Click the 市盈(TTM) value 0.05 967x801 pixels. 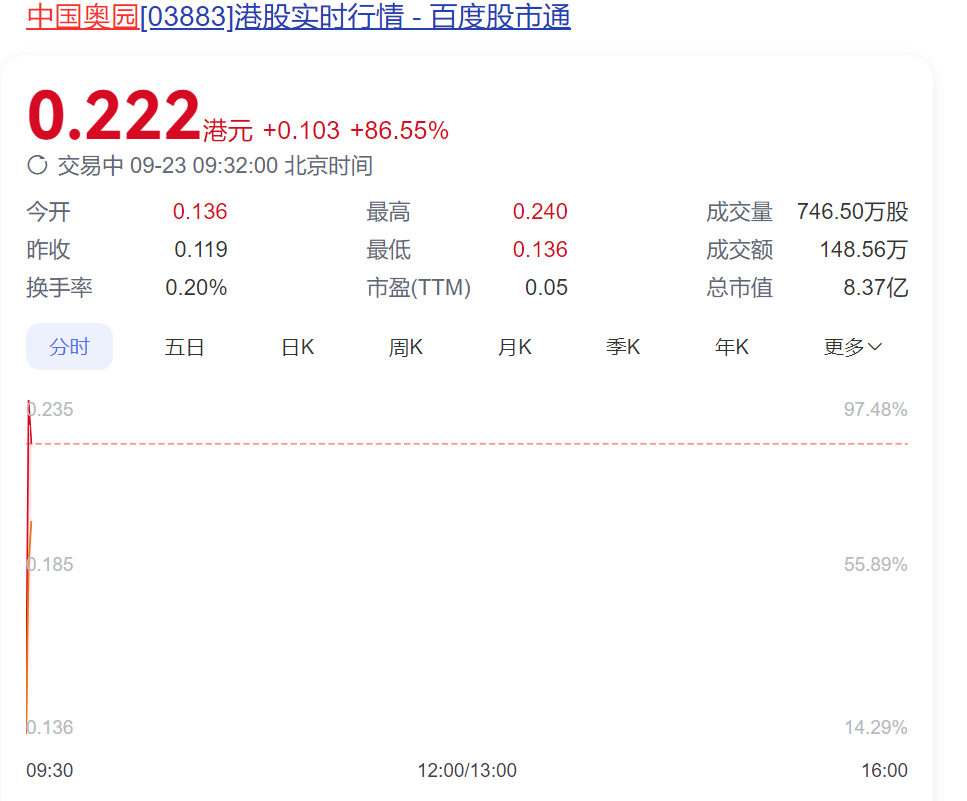[546, 288]
